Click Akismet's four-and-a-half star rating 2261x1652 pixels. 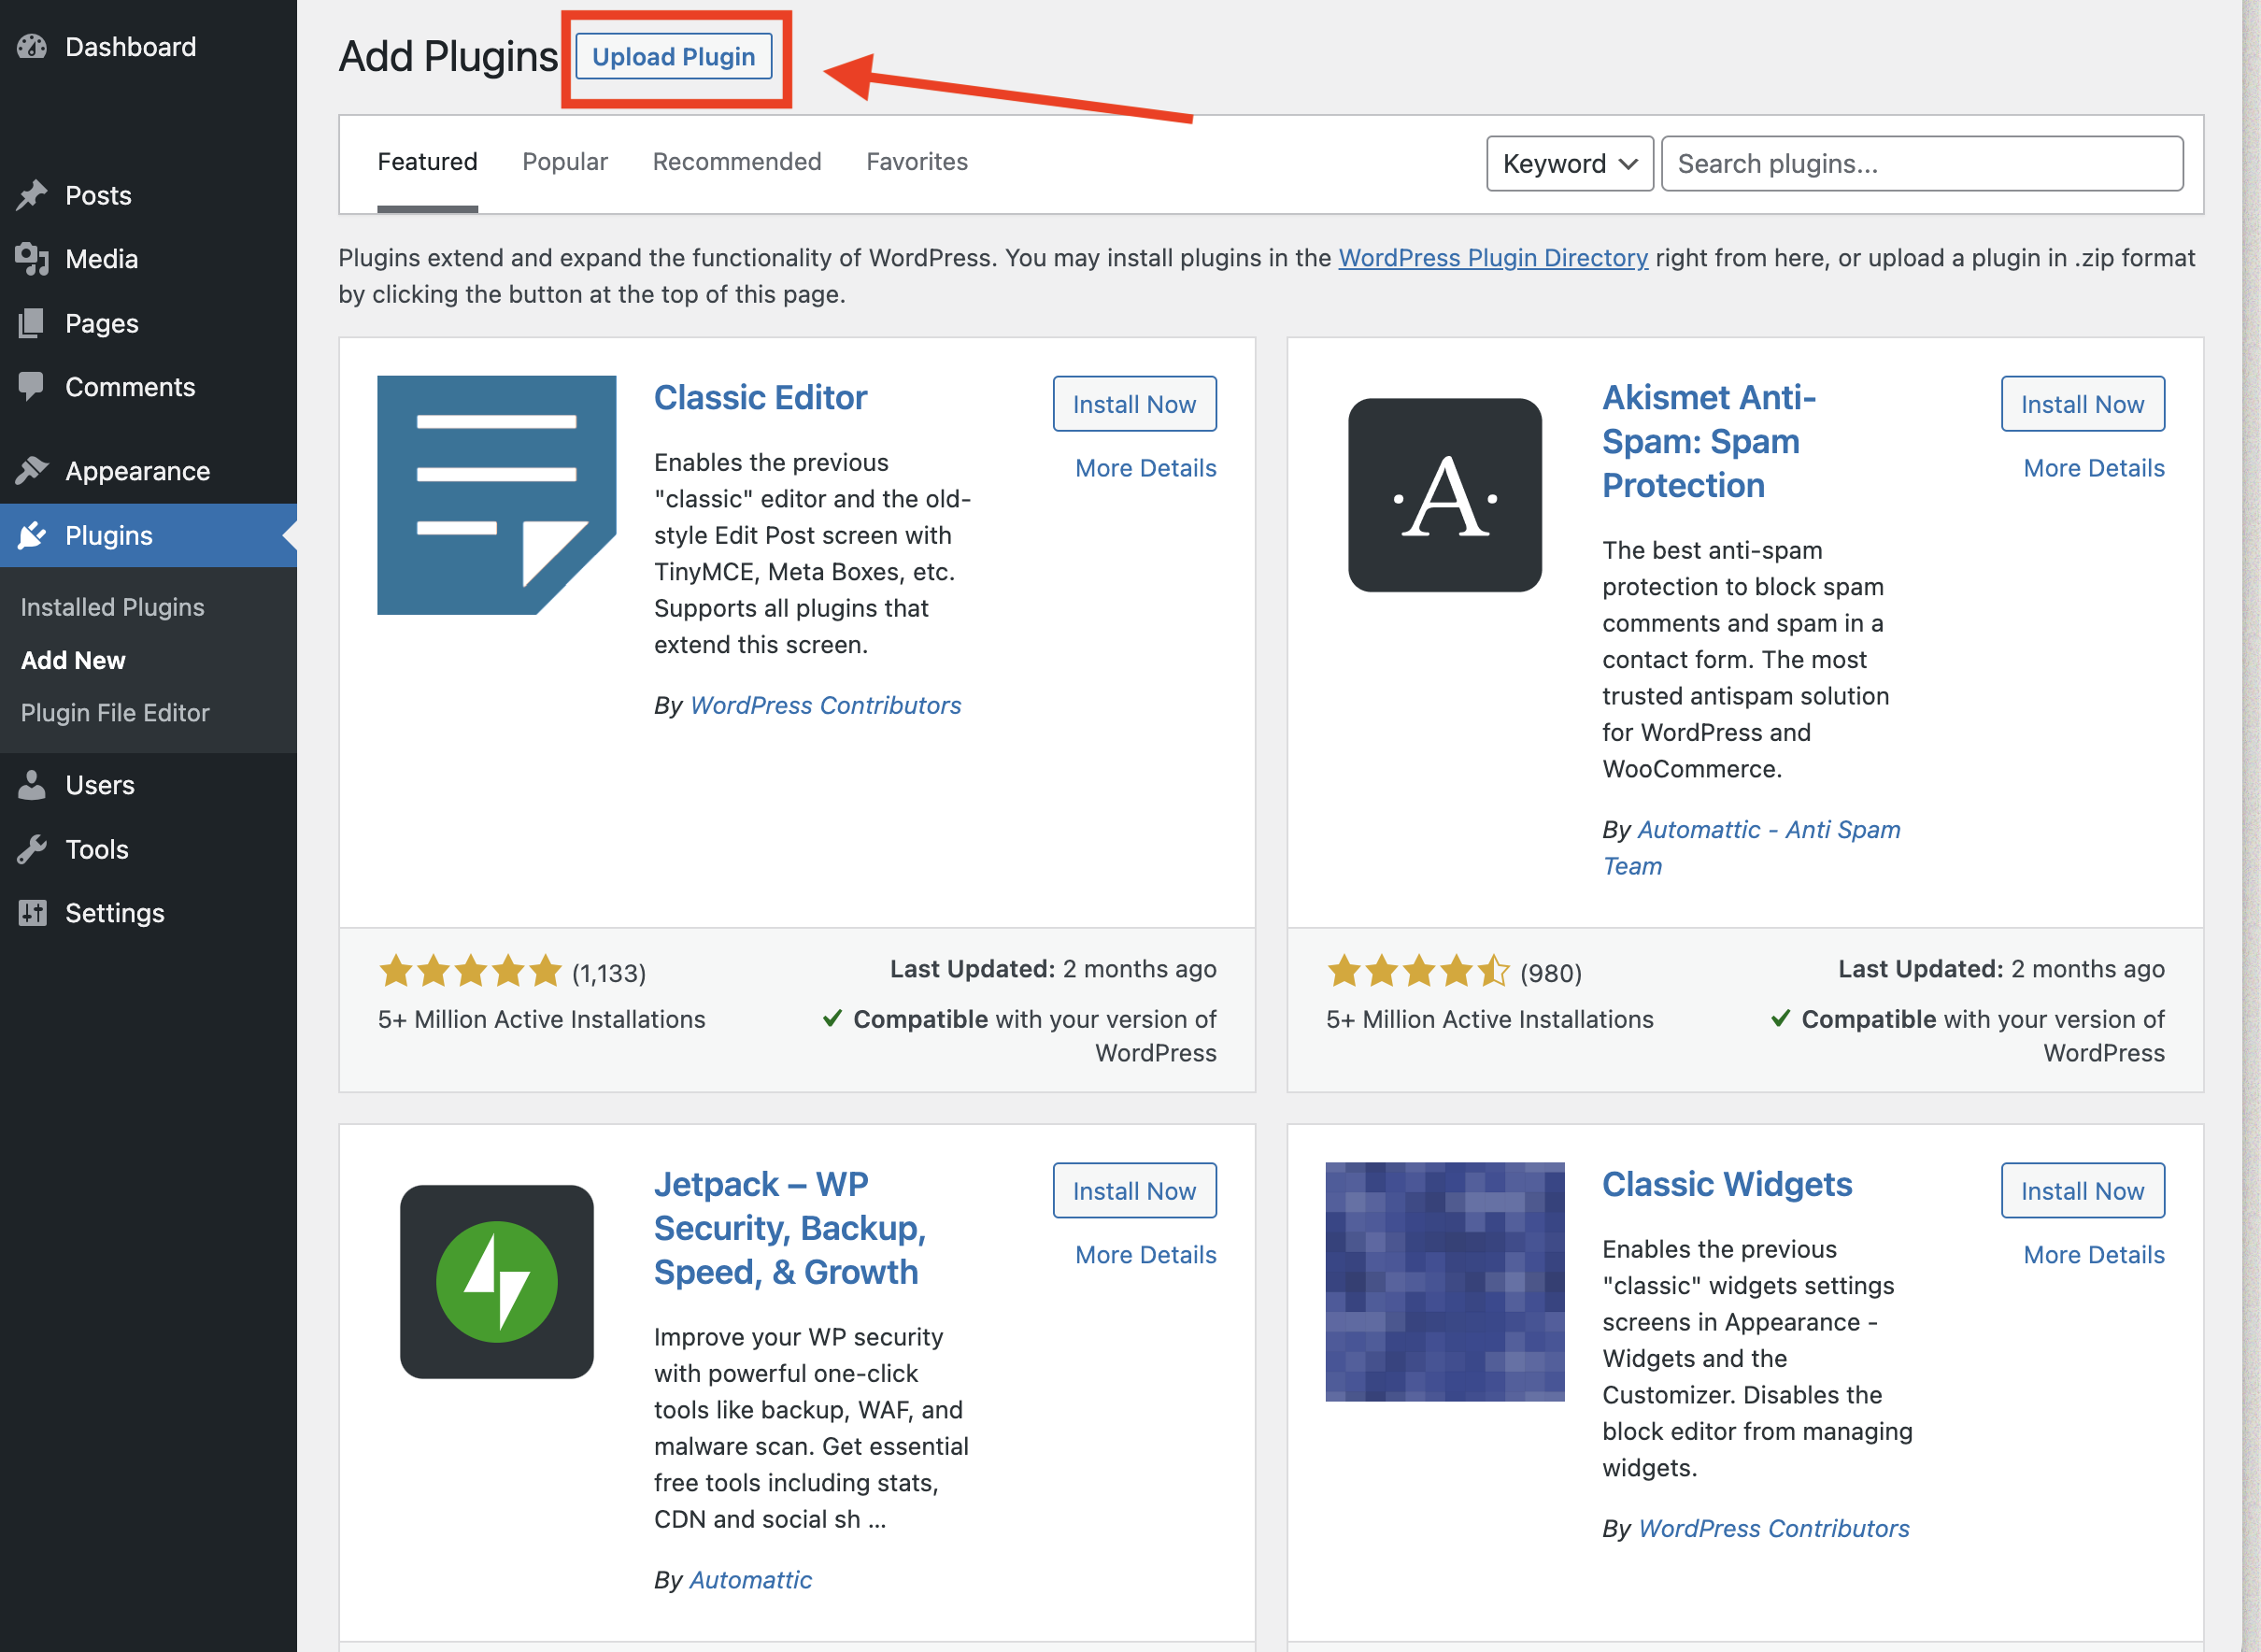[x=1418, y=970]
